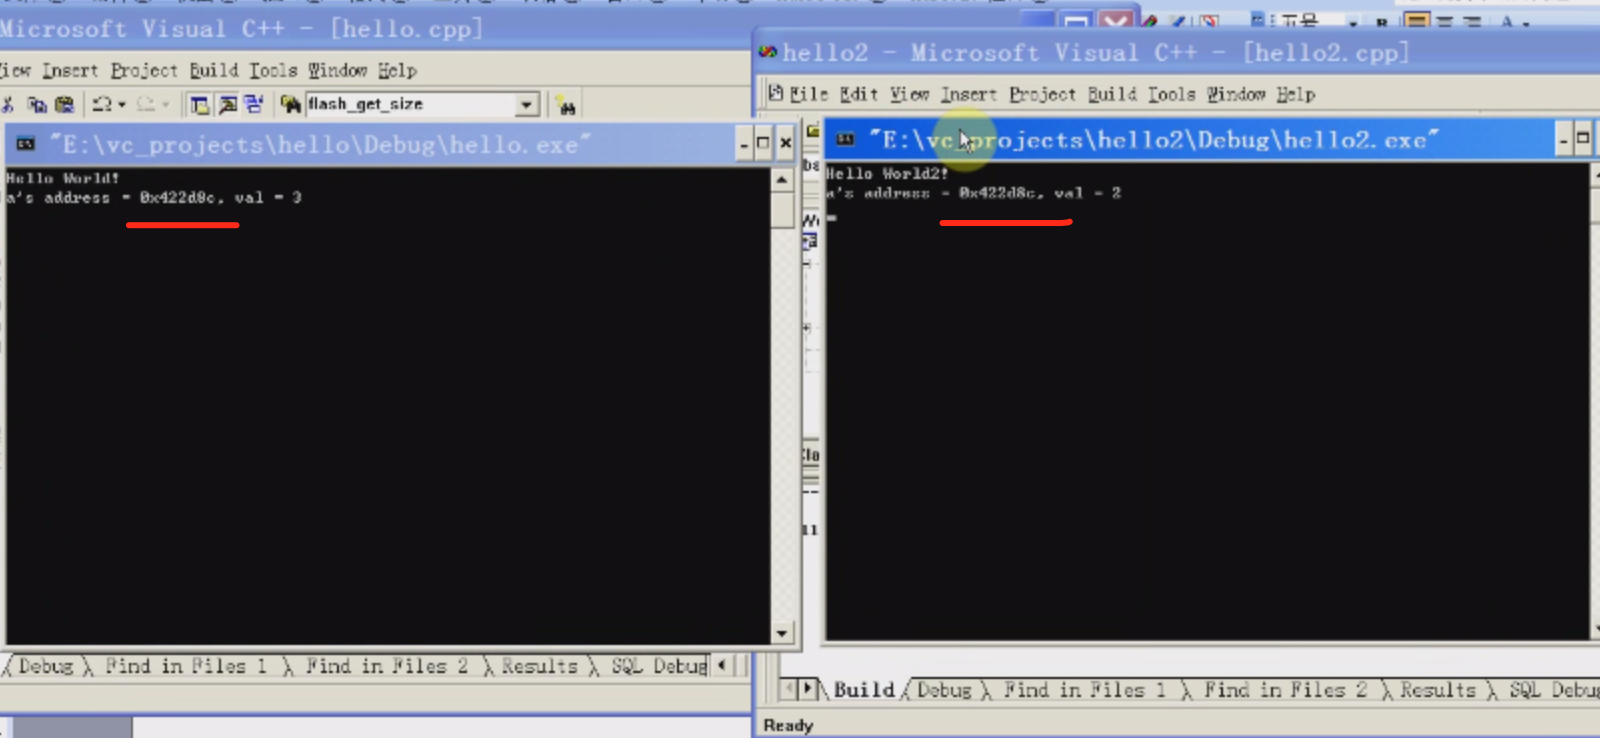Open Window menu in hello.cpp window
This screenshot has height=738, width=1600.
pyautogui.click(x=337, y=70)
